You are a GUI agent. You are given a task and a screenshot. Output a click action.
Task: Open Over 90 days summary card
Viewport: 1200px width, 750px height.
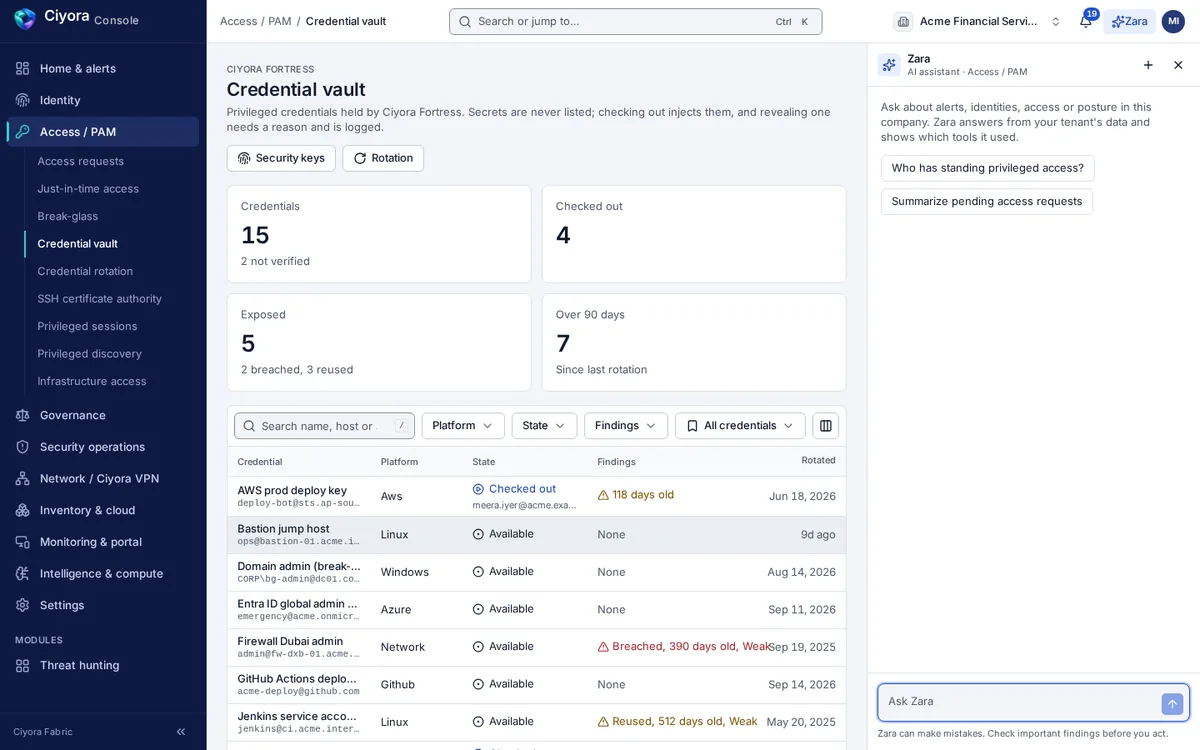click(x=694, y=342)
